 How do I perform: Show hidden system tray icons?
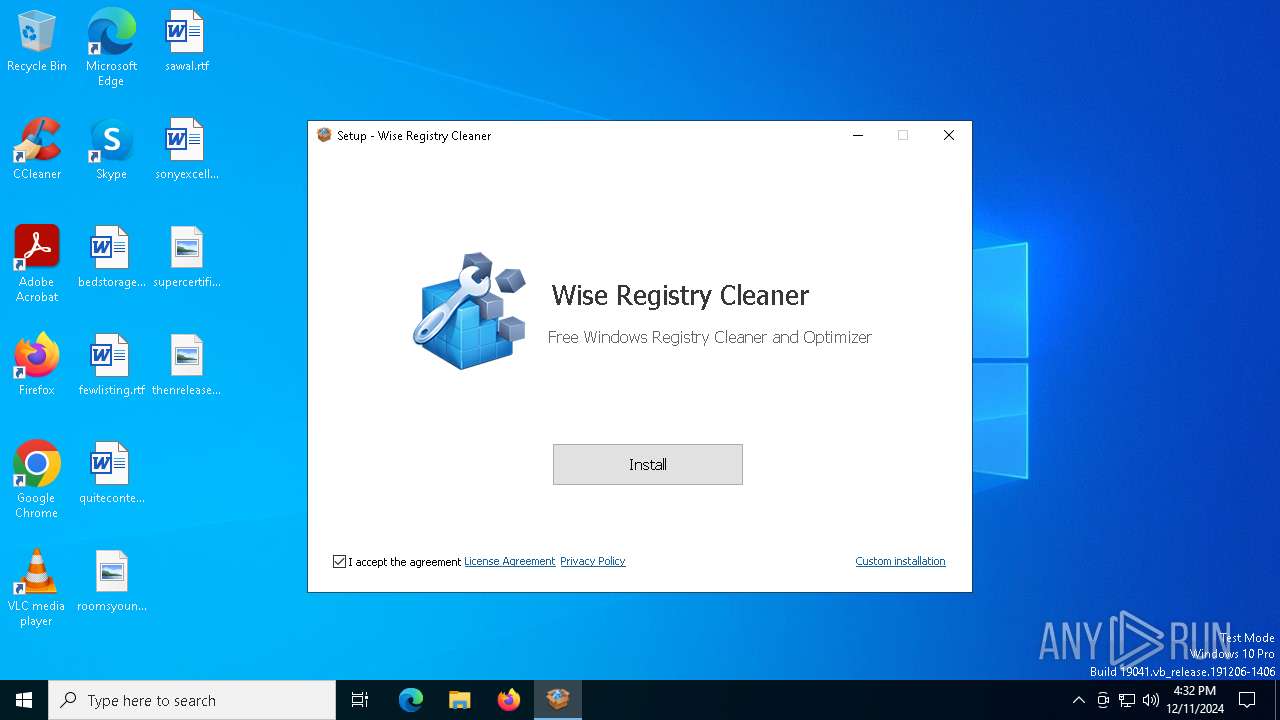1078,700
